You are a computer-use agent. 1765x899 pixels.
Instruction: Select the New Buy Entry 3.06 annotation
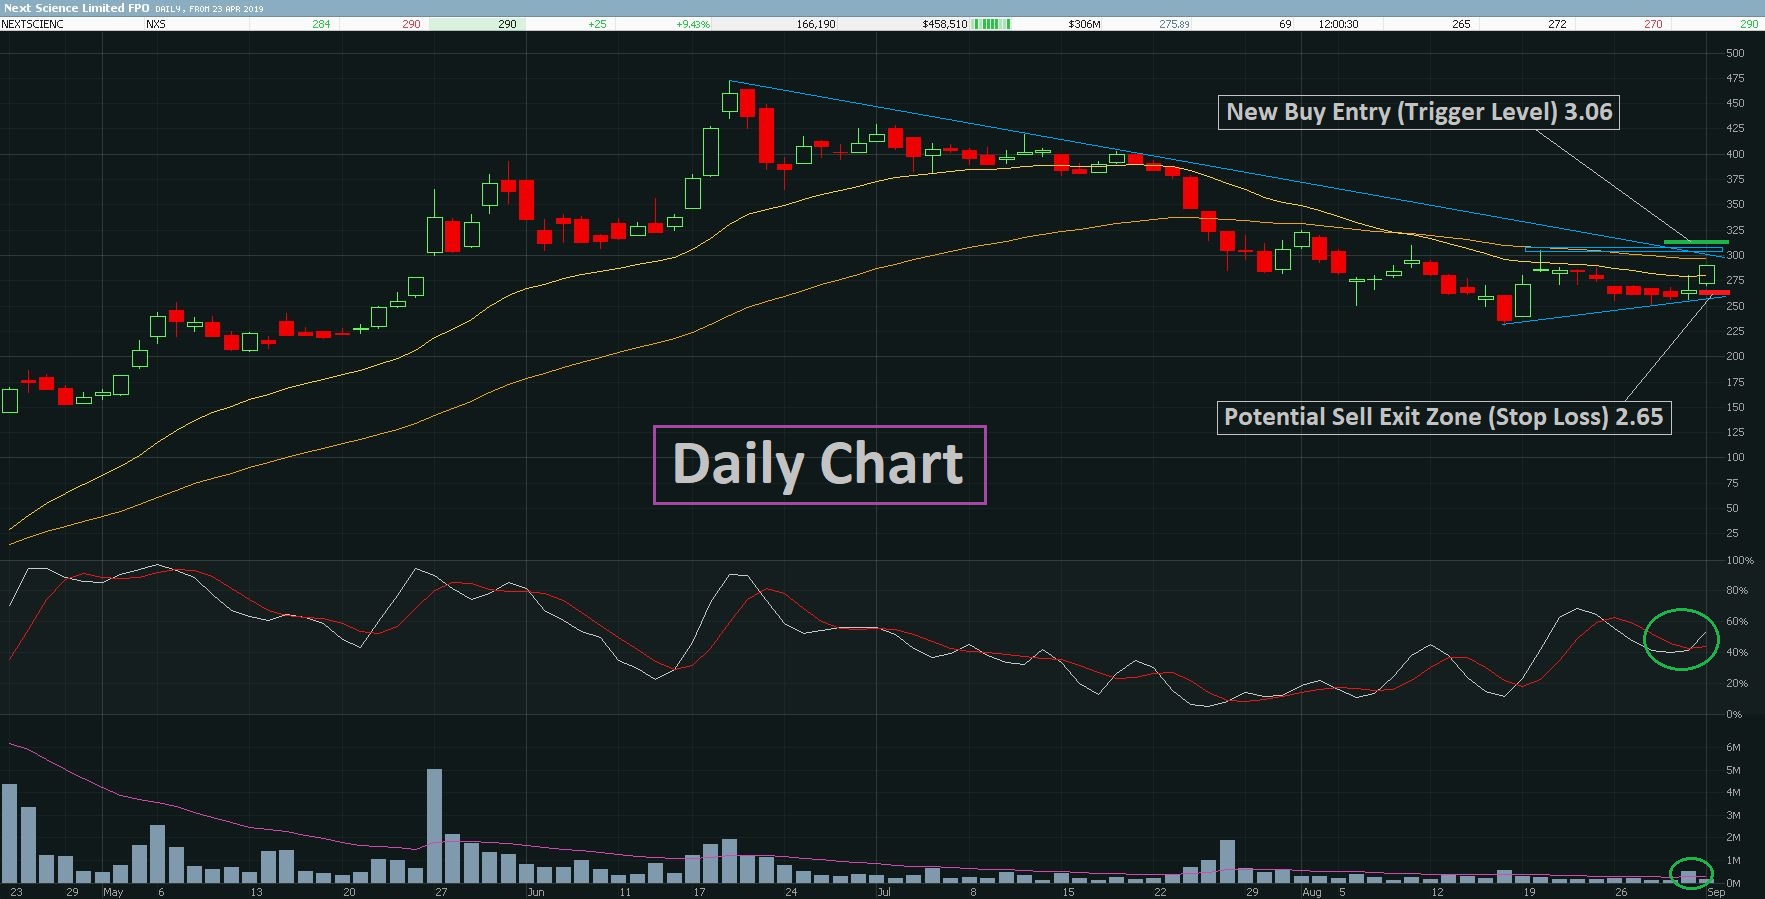(x=1419, y=112)
